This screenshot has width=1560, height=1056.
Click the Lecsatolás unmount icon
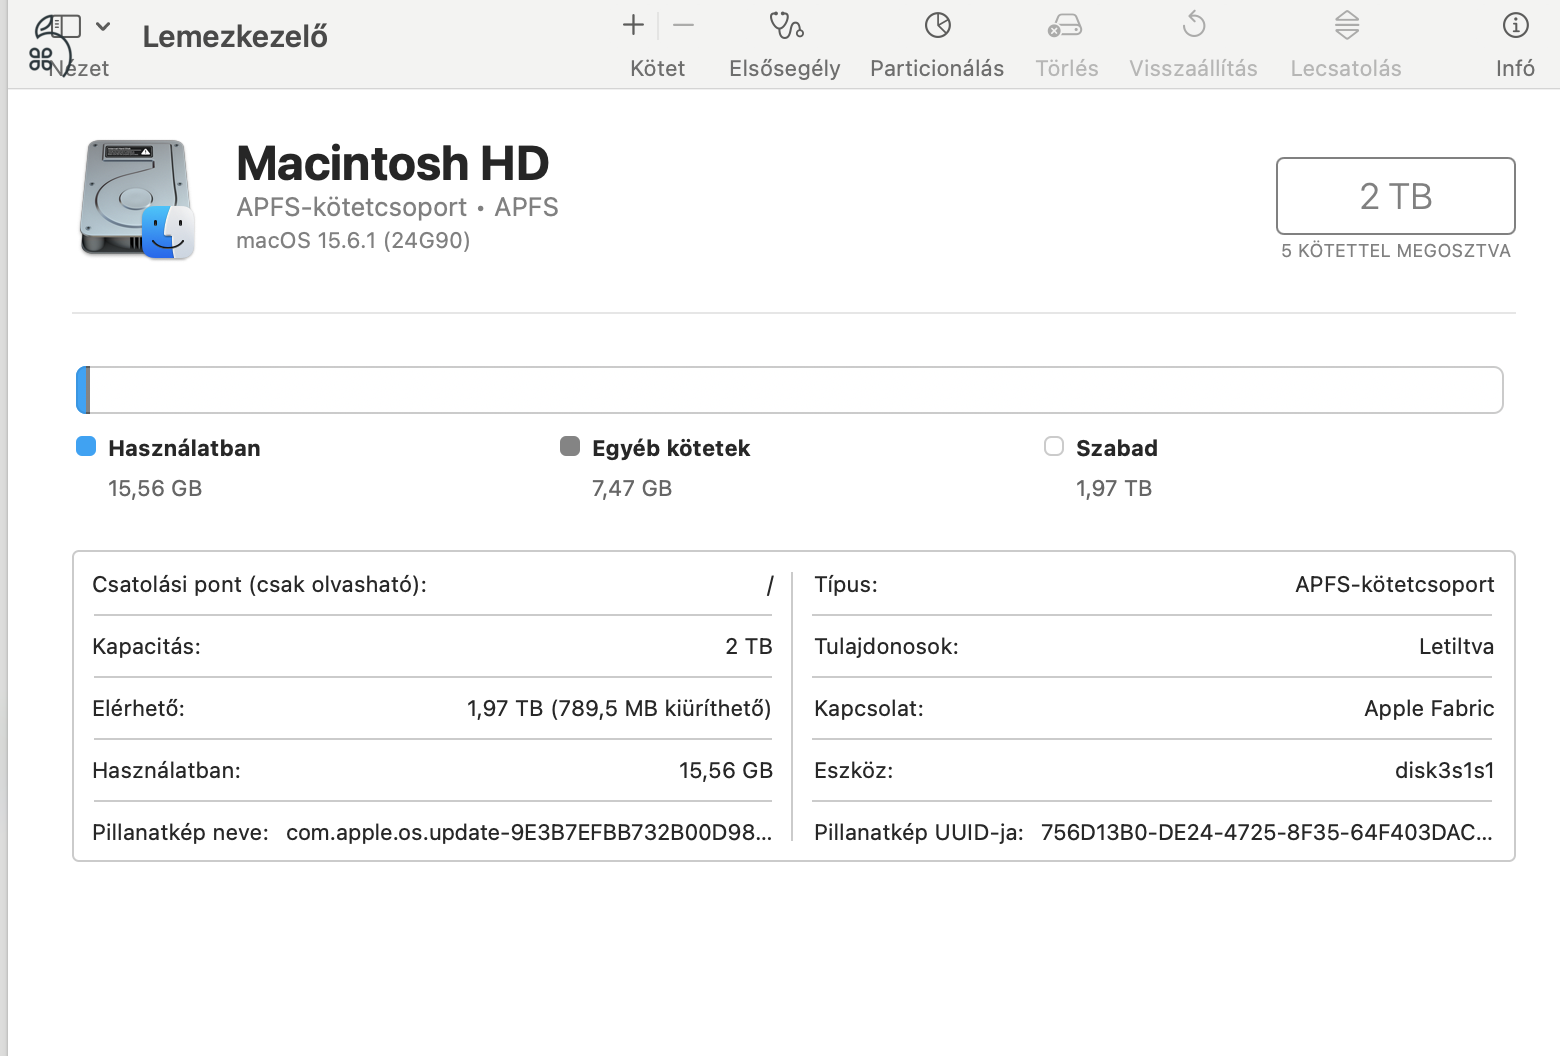pyautogui.click(x=1345, y=40)
